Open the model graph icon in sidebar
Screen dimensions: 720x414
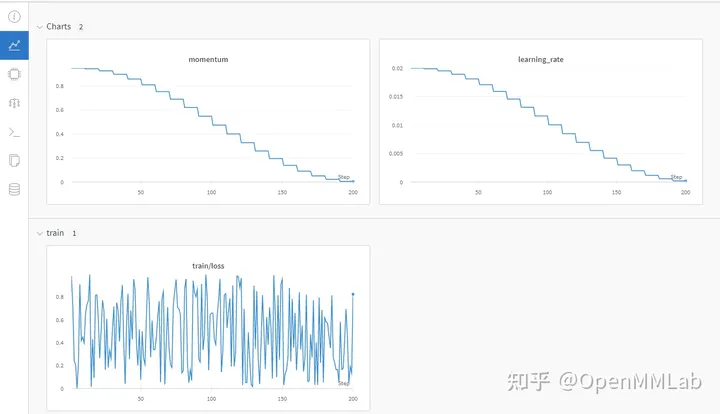pyautogui.click(x=14, y=103)
